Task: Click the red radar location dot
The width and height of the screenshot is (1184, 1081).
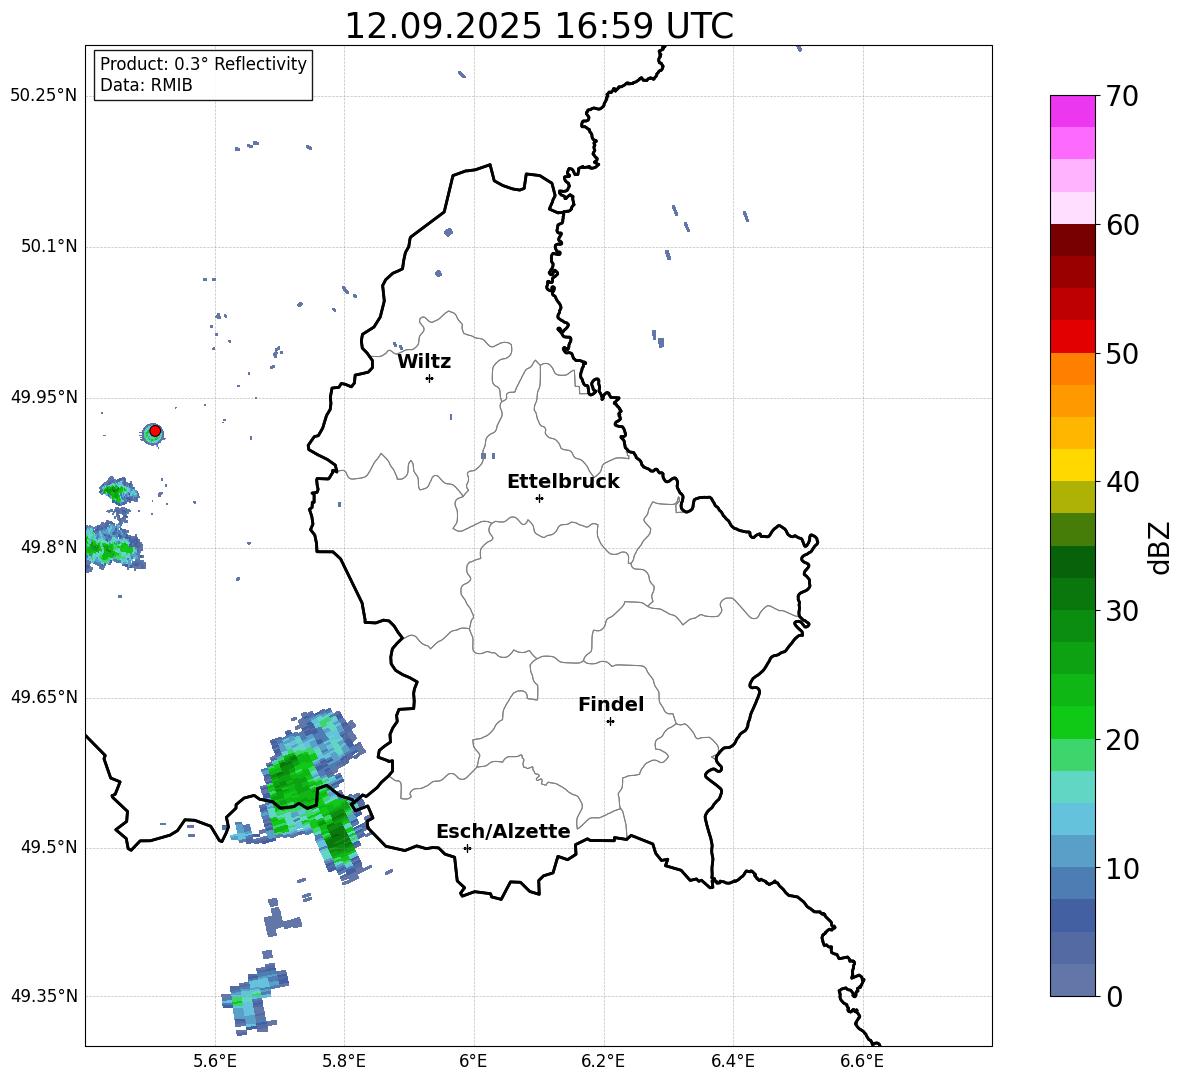Action: [155, 431]
